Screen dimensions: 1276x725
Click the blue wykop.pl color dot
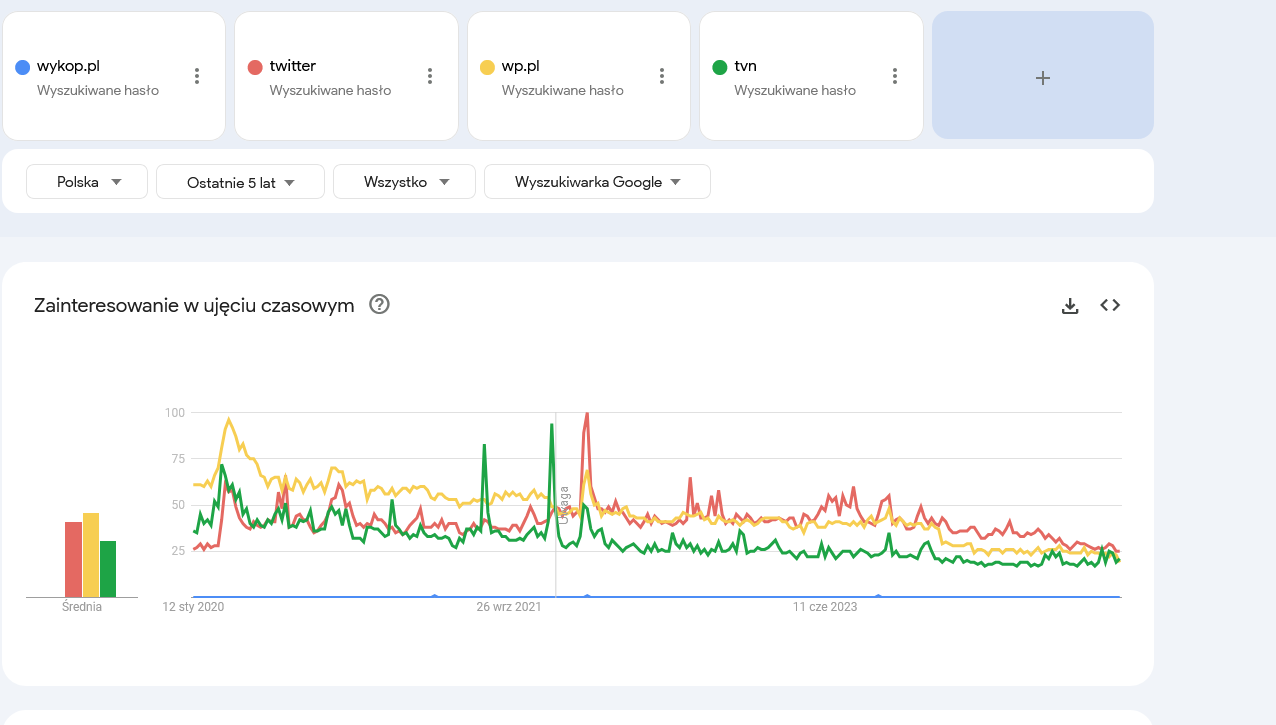click(23, 67)
